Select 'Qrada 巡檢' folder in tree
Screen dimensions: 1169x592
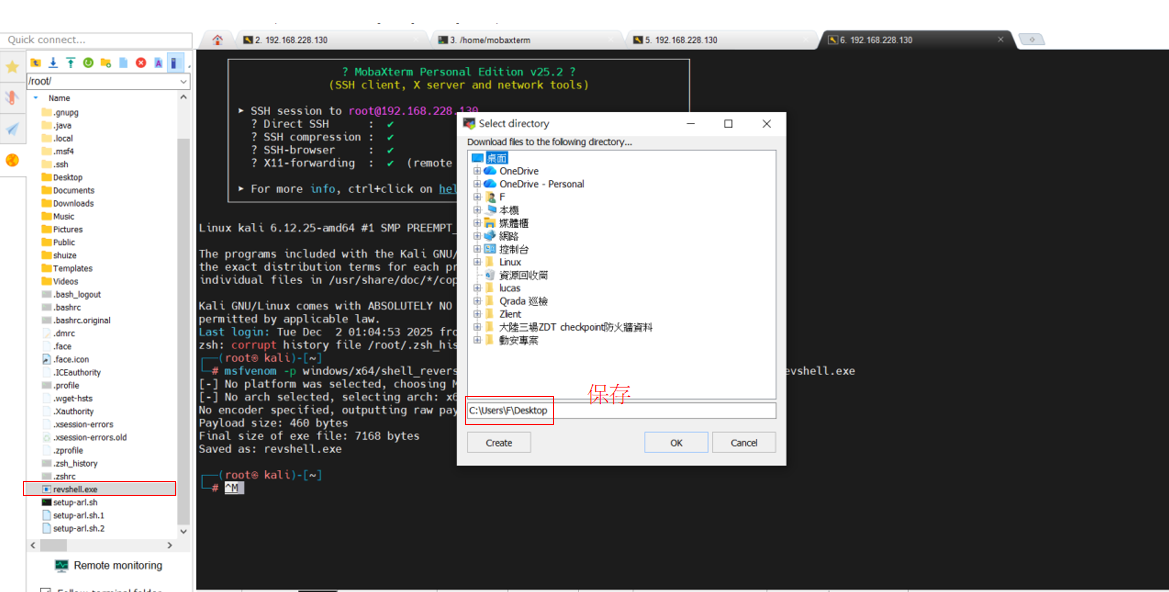click(x=524, y=301)
